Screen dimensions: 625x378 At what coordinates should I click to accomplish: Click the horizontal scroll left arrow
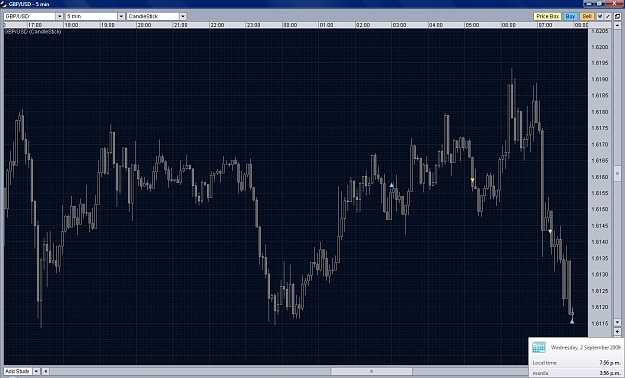coord(46,371)
